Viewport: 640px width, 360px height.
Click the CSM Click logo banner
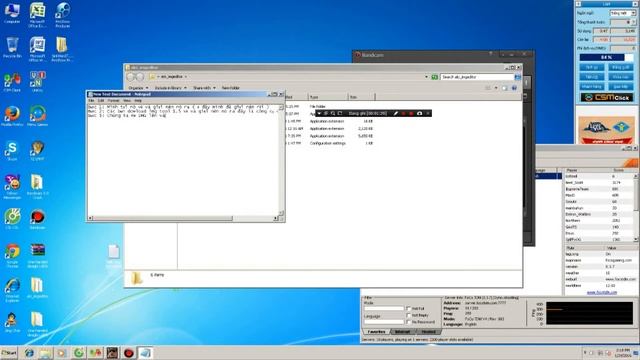click(x=607, y=98)
